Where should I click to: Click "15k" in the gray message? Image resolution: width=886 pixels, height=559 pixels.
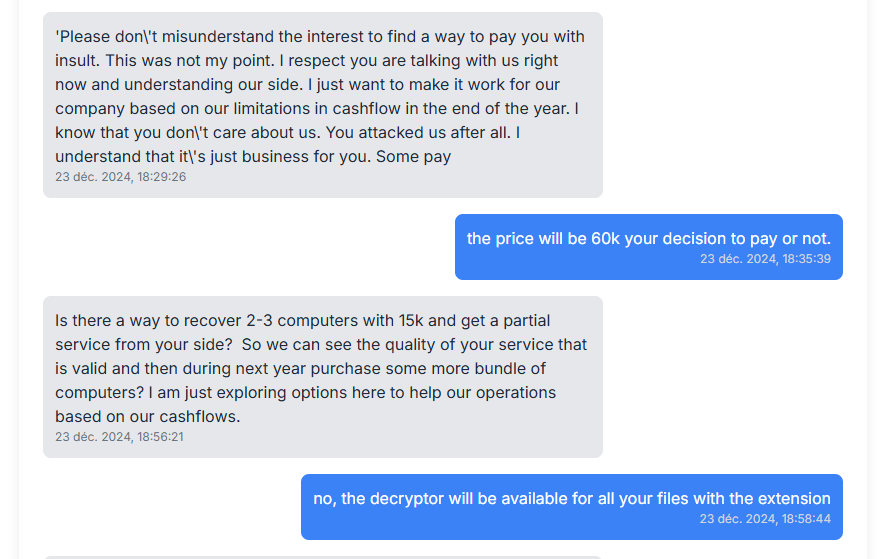point(410,321)
